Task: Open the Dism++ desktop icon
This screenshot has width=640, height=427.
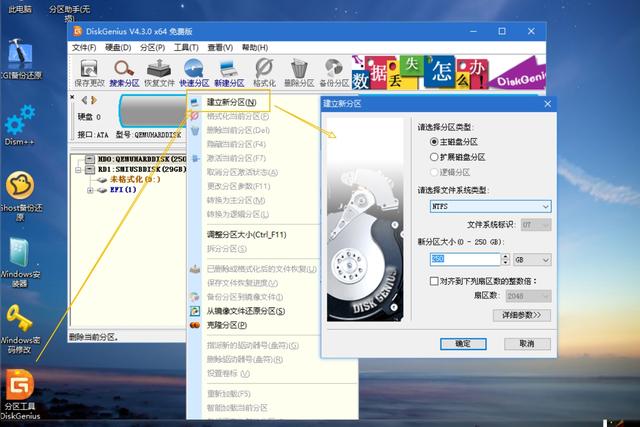Action: (x=20, y=125)
